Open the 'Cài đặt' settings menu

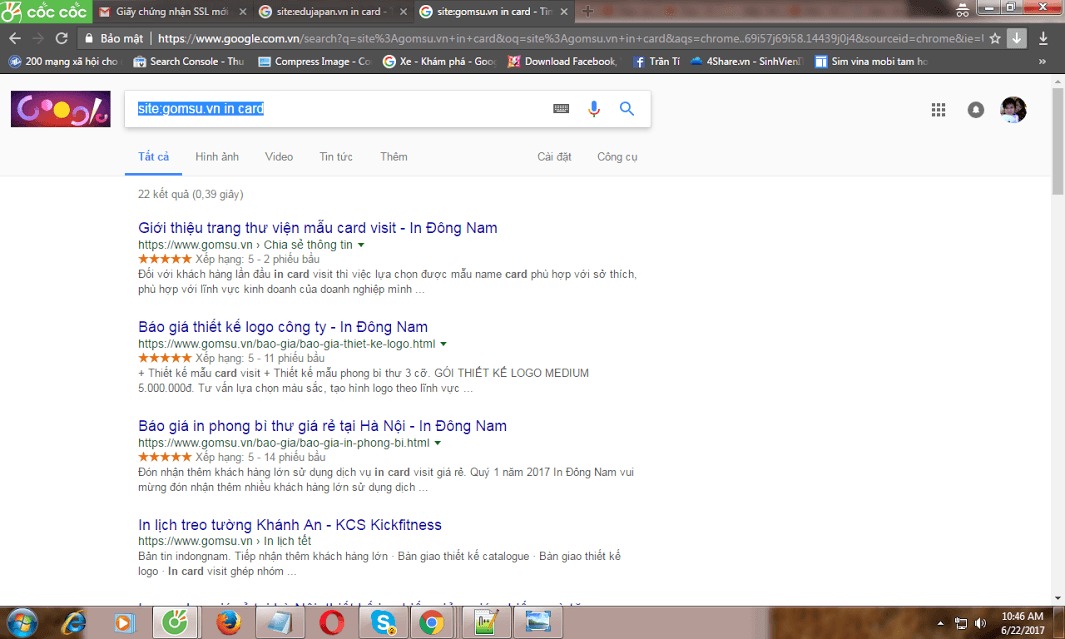click(x=554, y=157)
